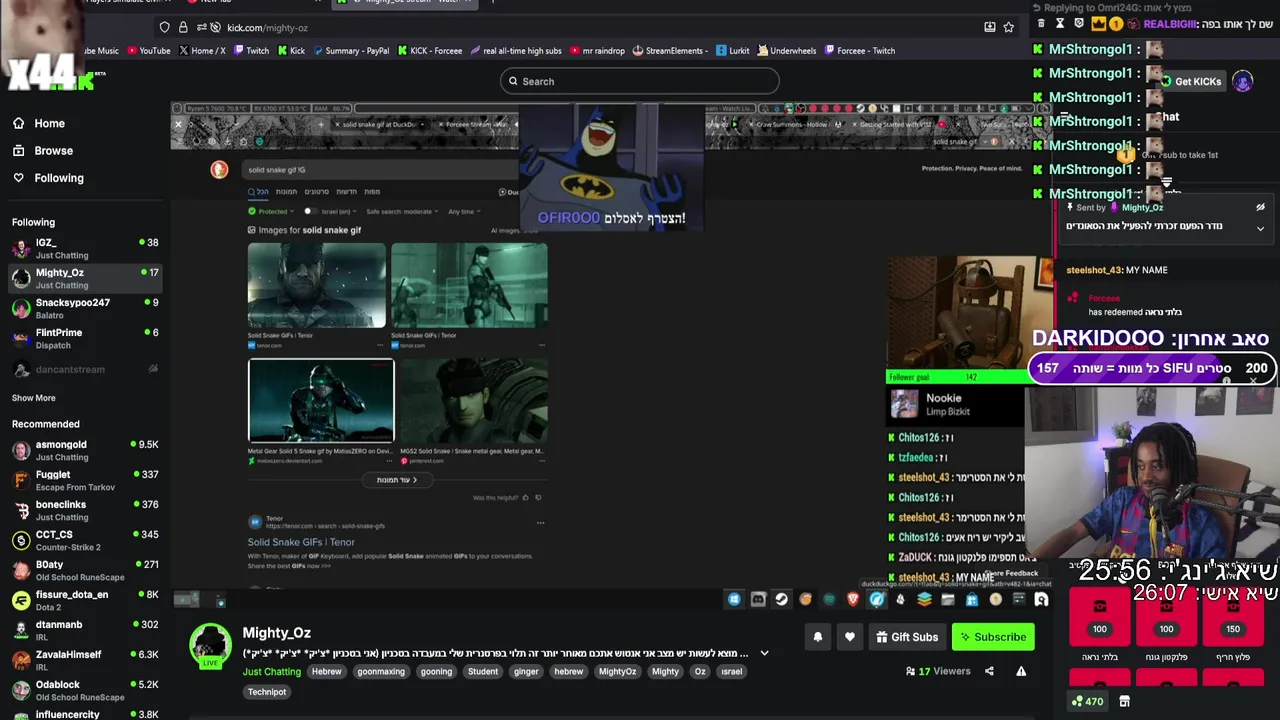Open Solid Snake GIFs Tenor result link
1280x720 pixels.
click(301, 542)
